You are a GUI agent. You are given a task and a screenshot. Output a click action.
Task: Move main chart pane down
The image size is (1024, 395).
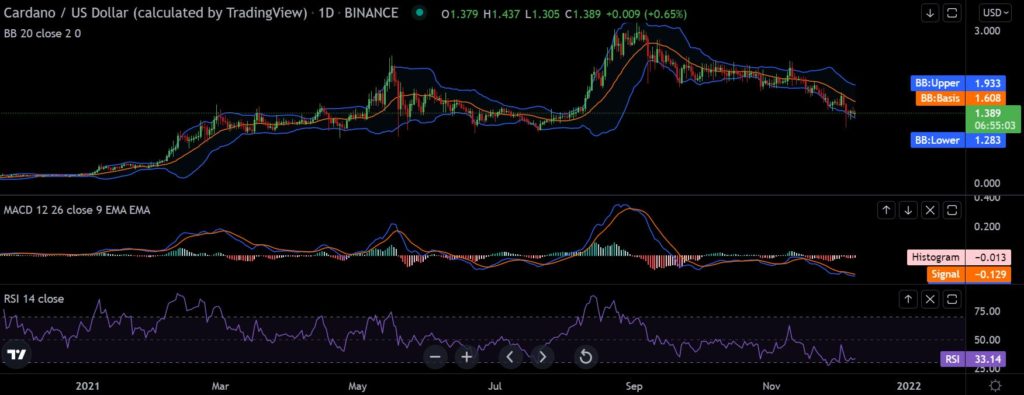click(930, 13)
